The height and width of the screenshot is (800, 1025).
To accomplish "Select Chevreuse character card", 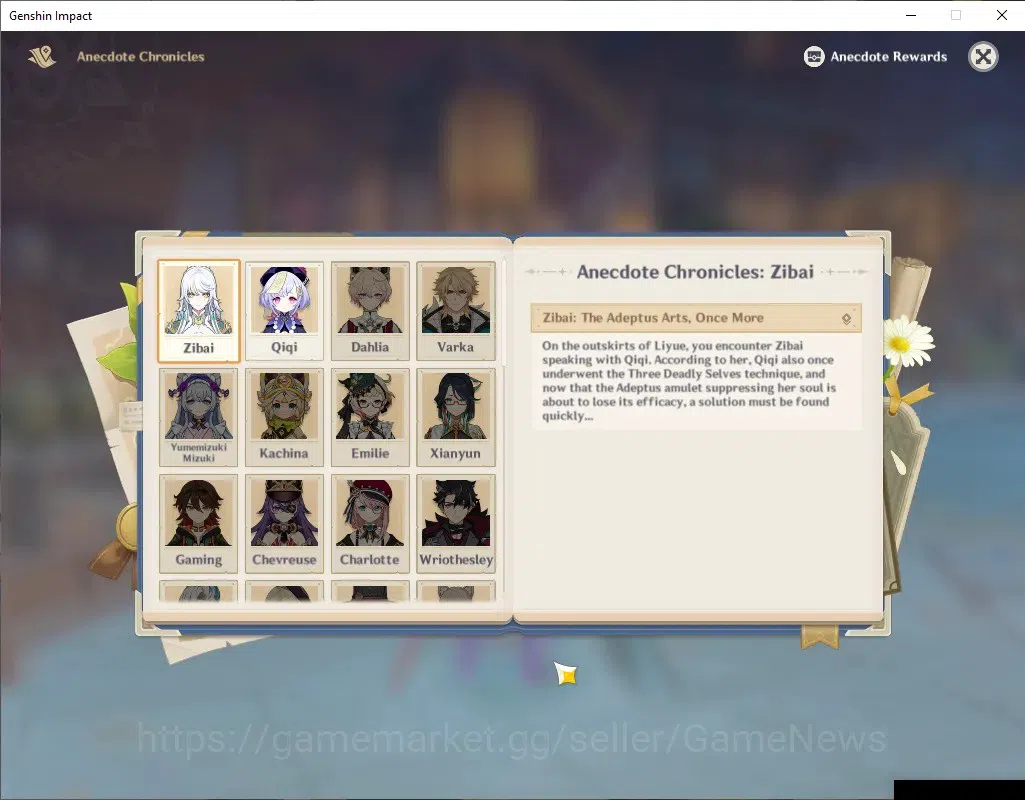I will [284, 524].
